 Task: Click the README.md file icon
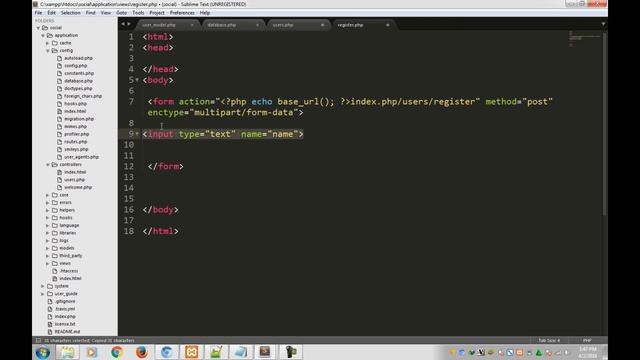50,332
